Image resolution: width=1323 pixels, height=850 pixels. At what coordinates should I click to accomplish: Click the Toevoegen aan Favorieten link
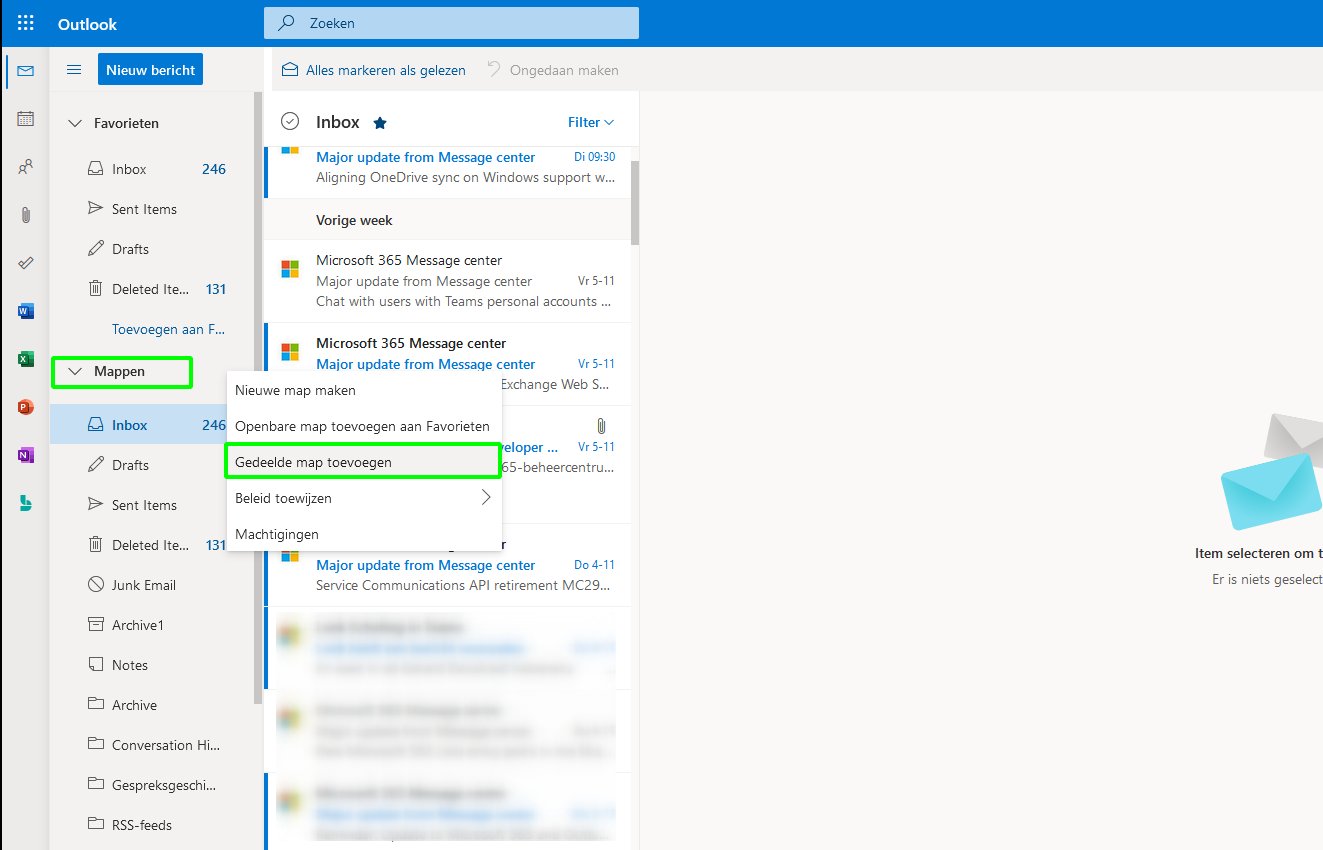[x=168, y=329]
